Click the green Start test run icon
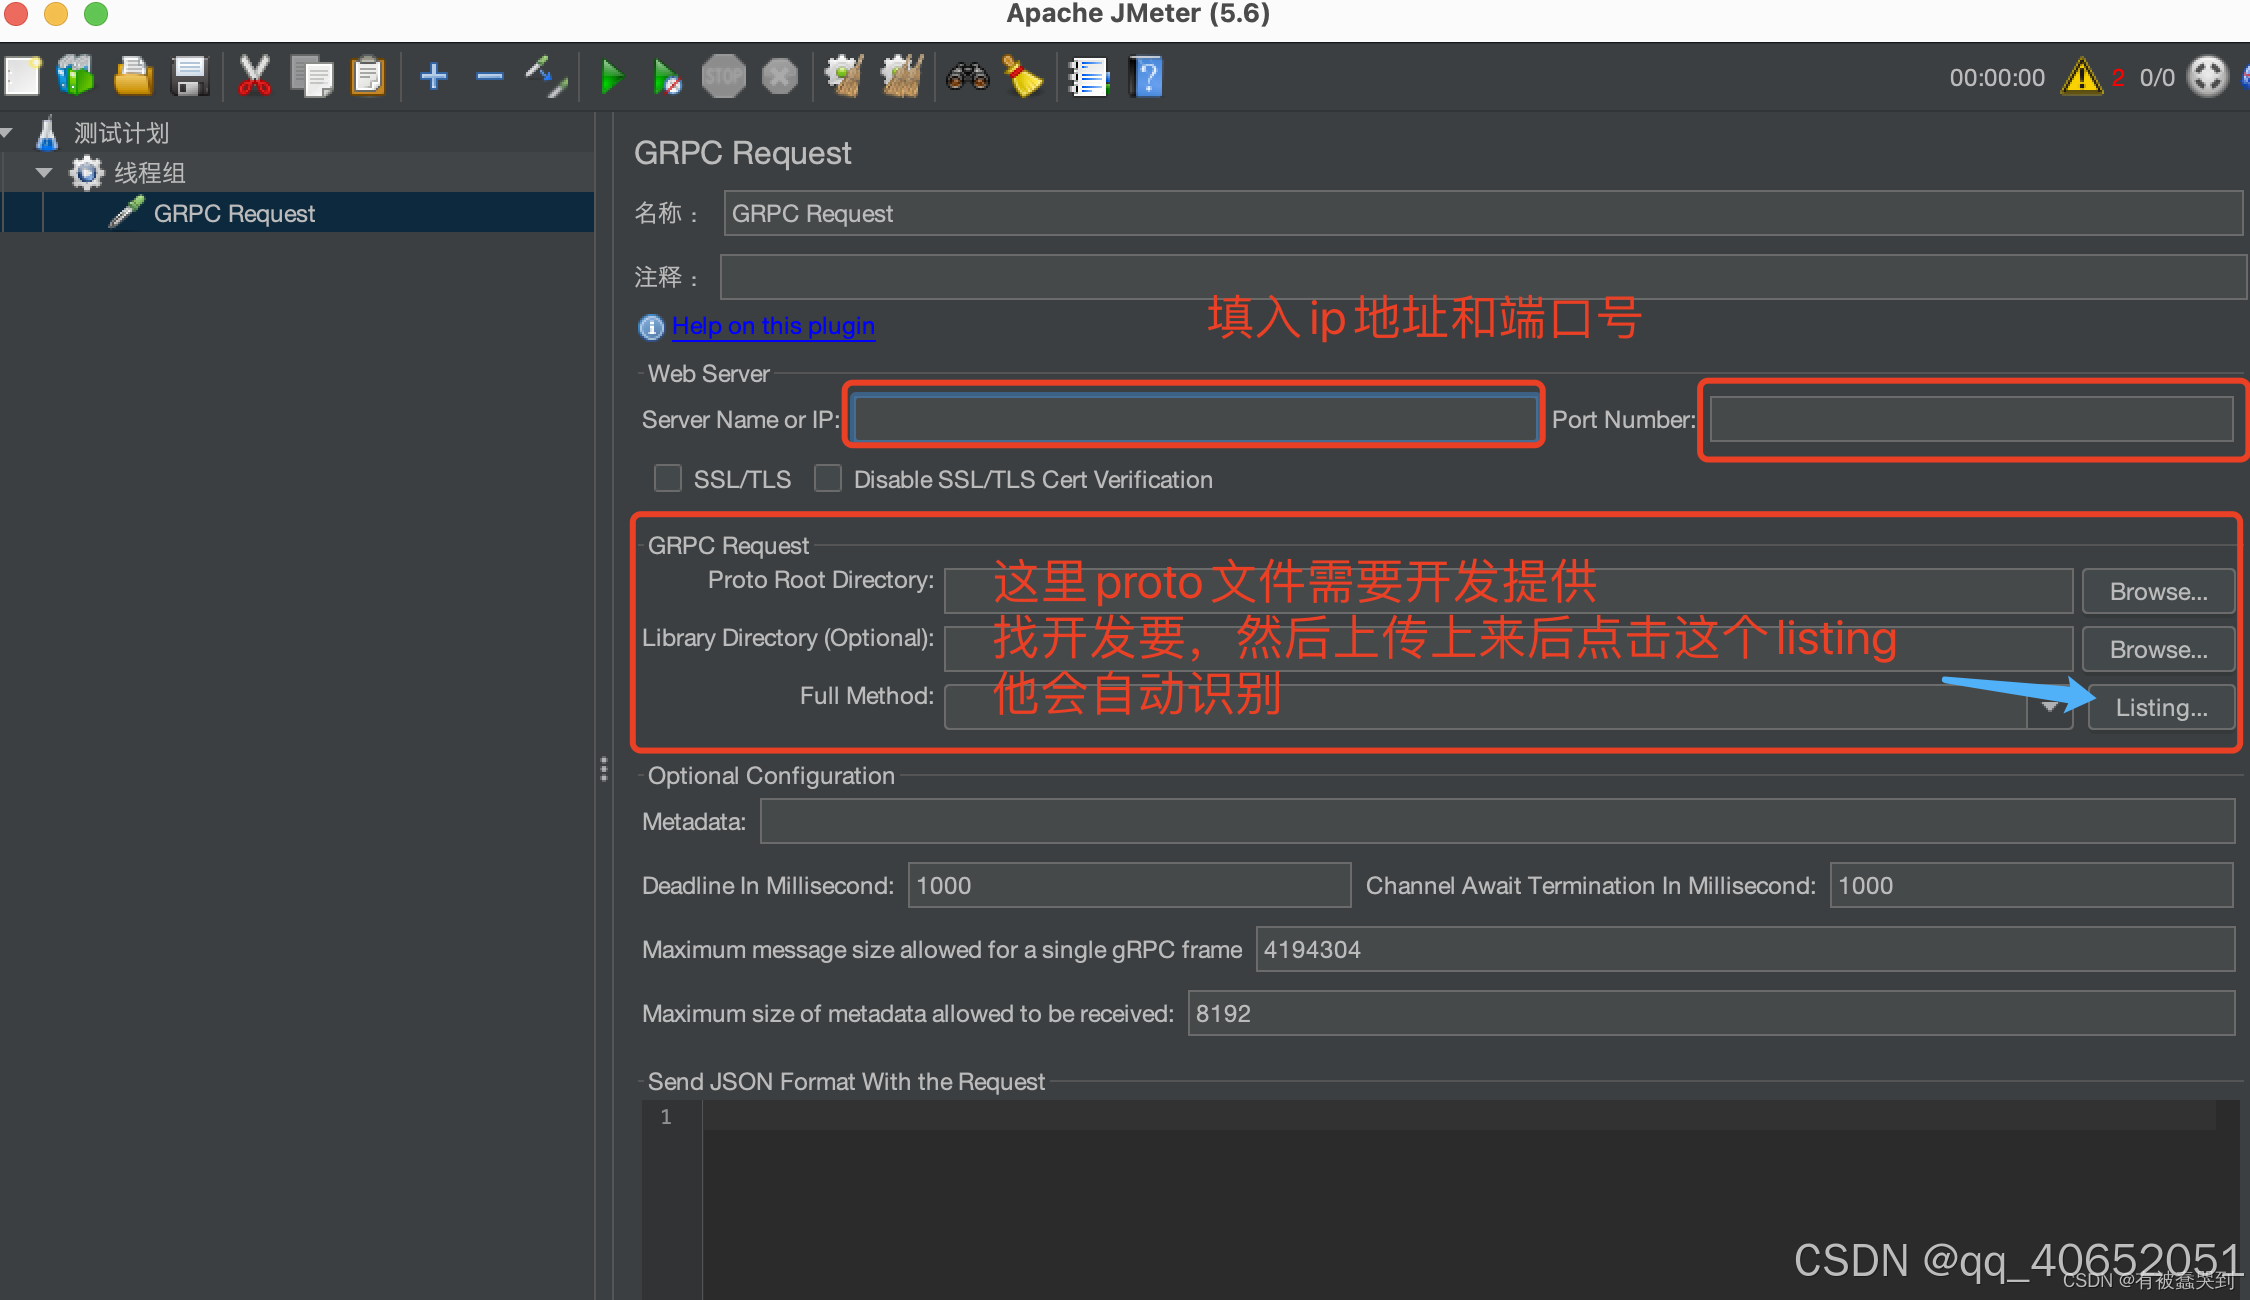This screenshot has height=1300, width=2250. tap(611, 77)
